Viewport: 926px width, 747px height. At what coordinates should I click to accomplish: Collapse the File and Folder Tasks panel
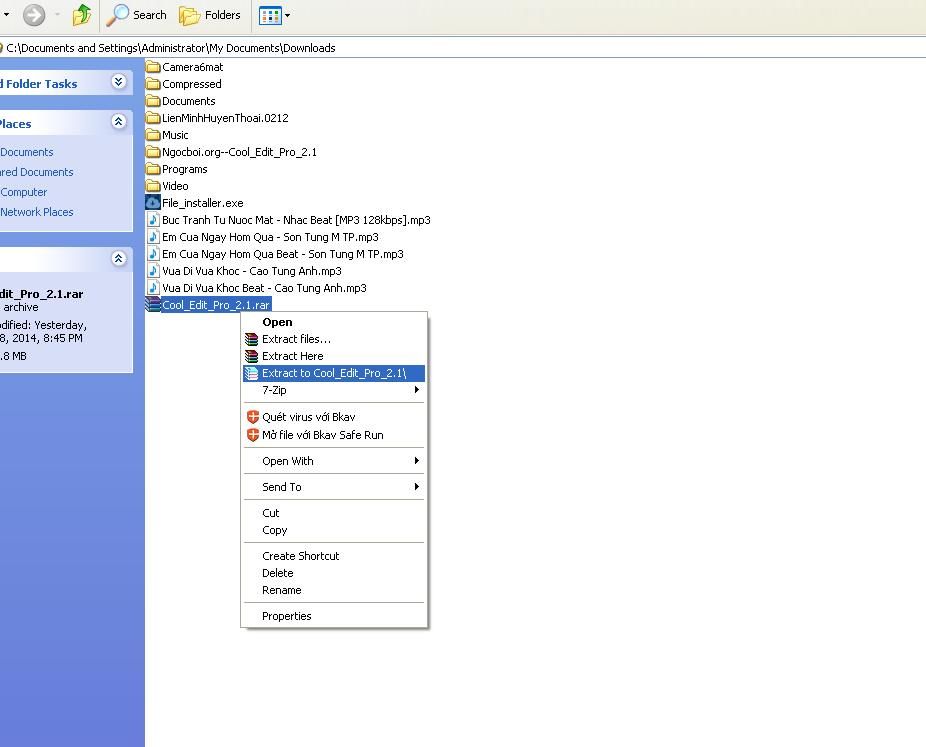pos(118,82)
